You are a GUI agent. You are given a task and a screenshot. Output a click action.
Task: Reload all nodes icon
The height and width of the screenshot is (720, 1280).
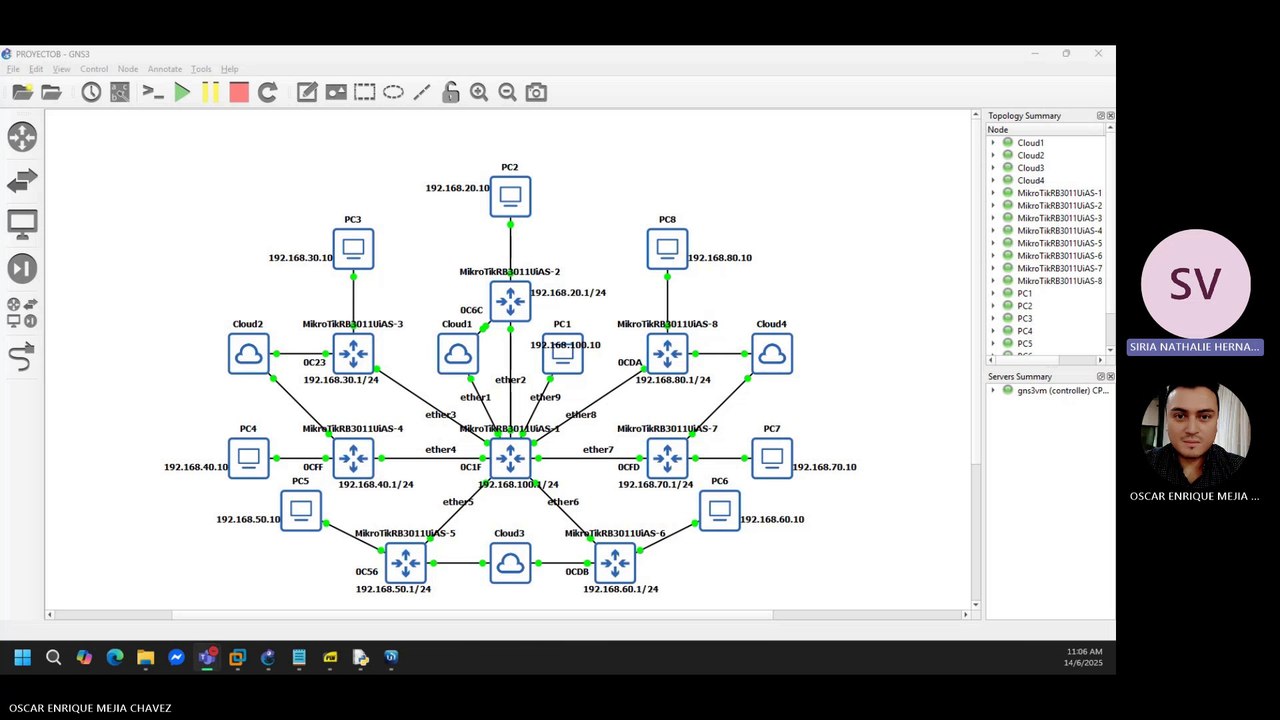coord(267,92)
